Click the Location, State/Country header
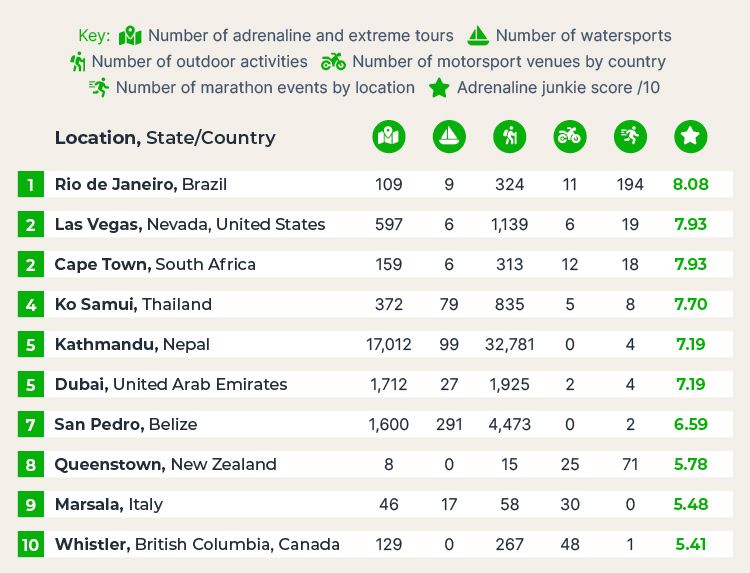The width and height of the screenshot is (750, 573). pos(165,138)
